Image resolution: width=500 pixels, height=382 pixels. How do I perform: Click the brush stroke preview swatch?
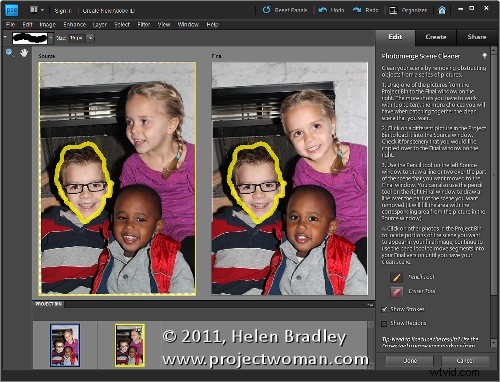(30, 38)
